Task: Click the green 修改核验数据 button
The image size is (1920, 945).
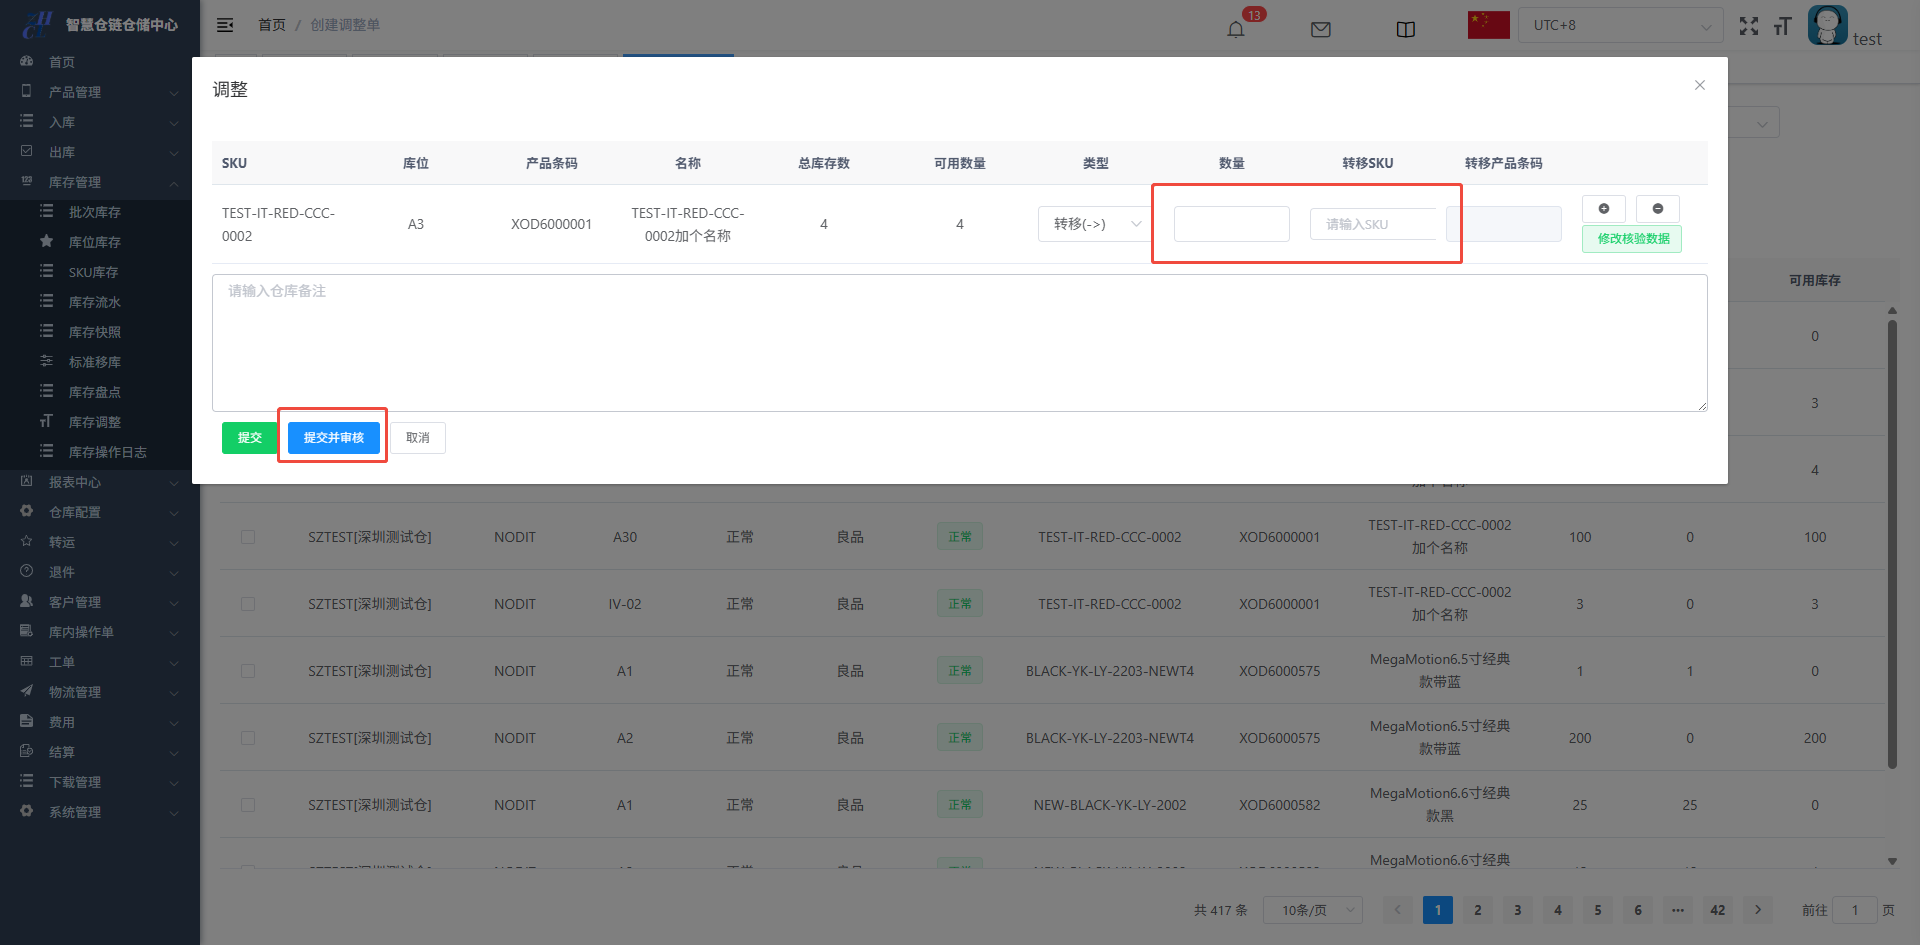Action: 1632,239
